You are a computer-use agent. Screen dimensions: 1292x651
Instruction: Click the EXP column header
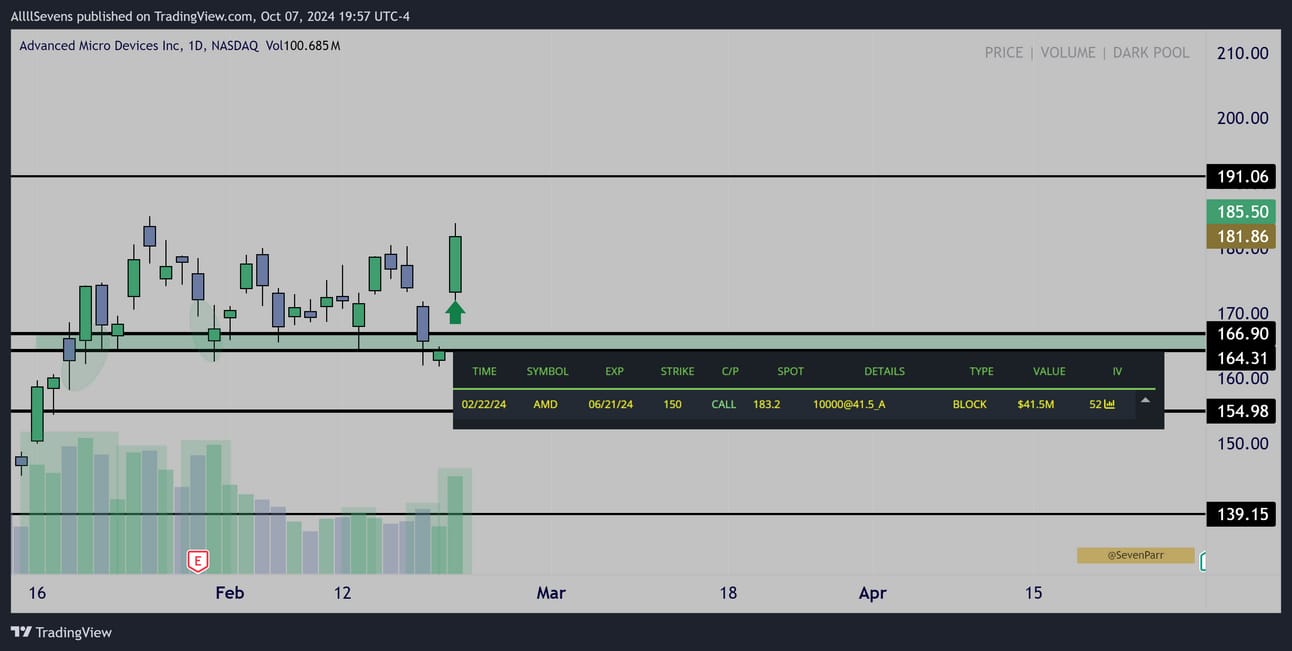[x=614, y=371]
